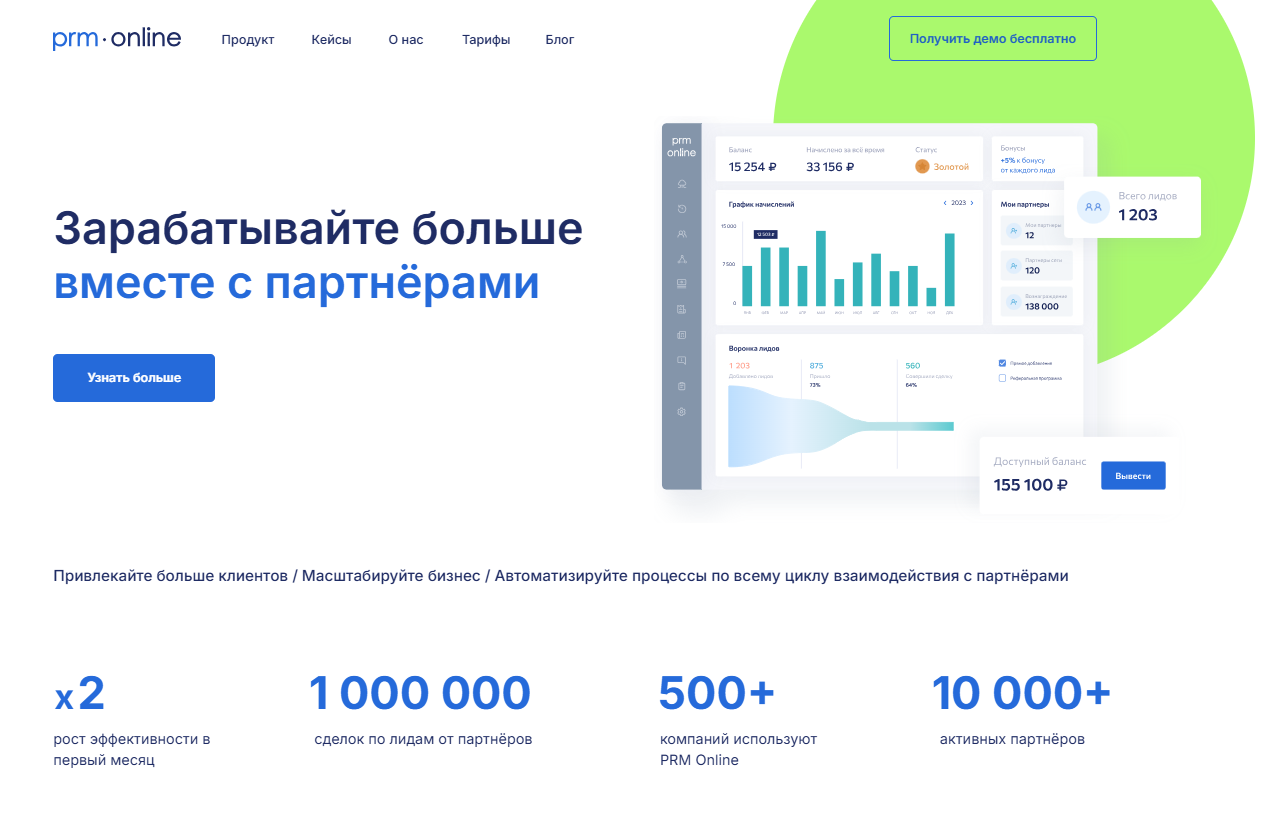Open the clock history icon in dashboard sidebar

point(682,209)
